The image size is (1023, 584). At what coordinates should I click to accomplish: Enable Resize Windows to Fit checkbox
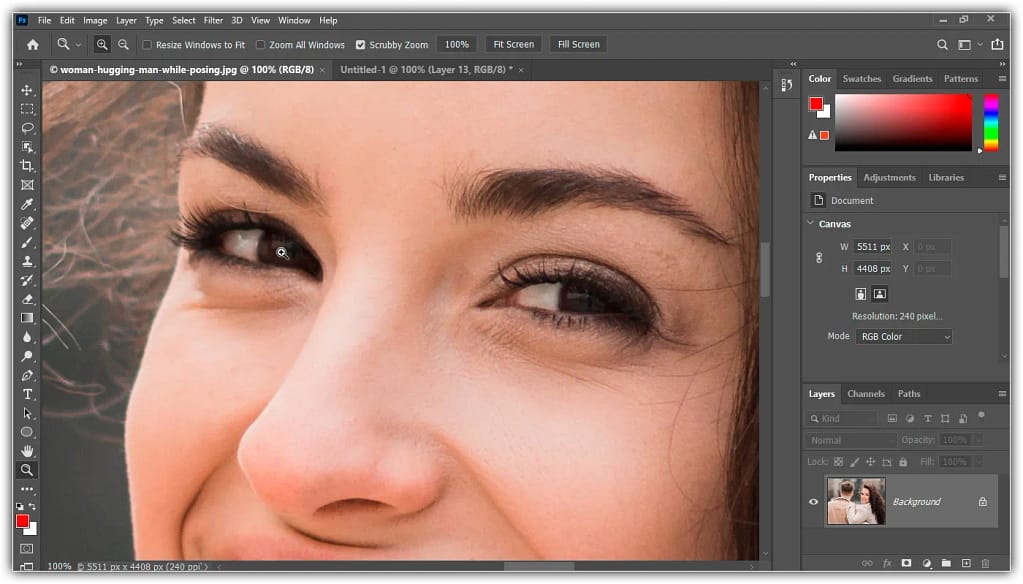(148, 45)
